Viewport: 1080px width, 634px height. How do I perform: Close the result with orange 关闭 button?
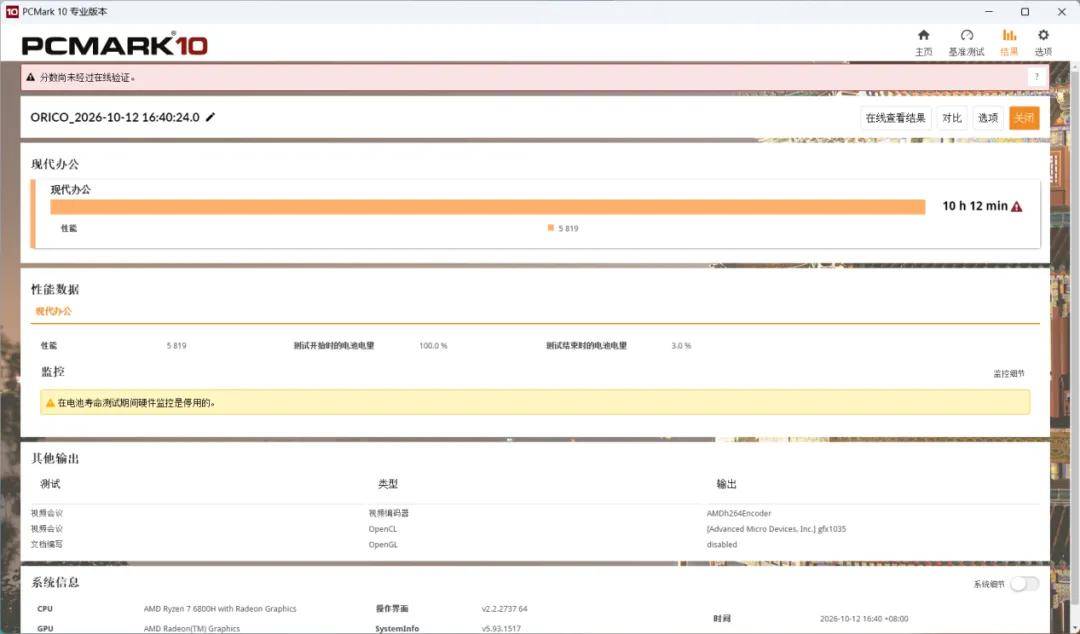tap(1024, 118)
